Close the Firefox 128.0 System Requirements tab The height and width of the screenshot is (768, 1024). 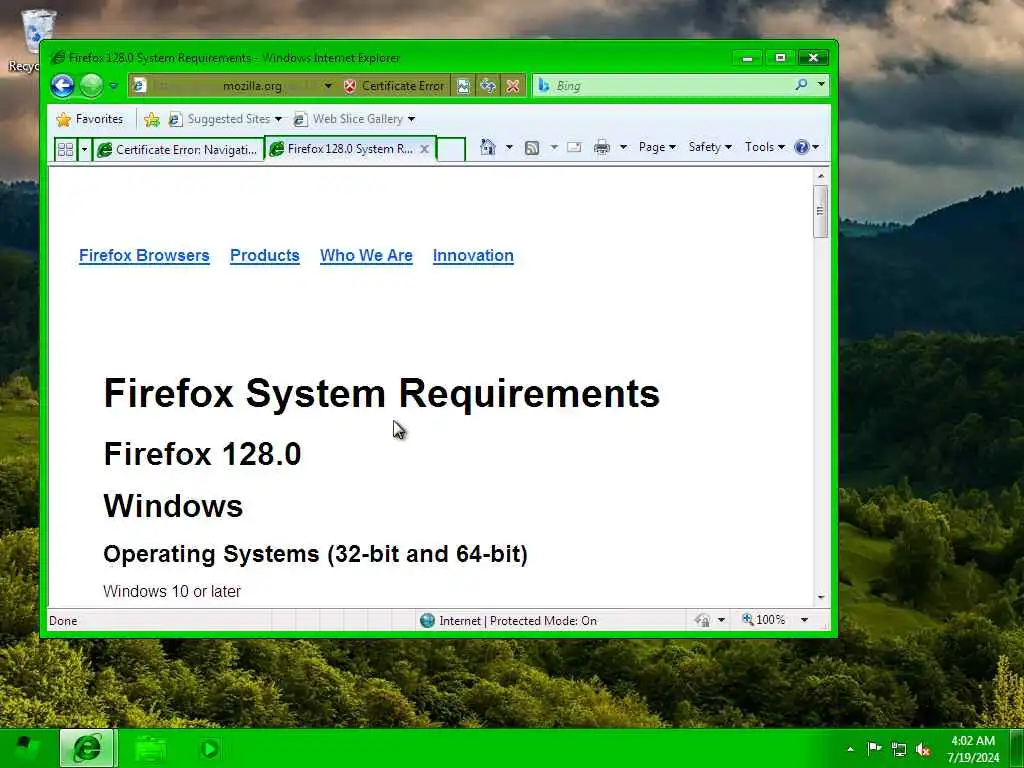[424, 149]
